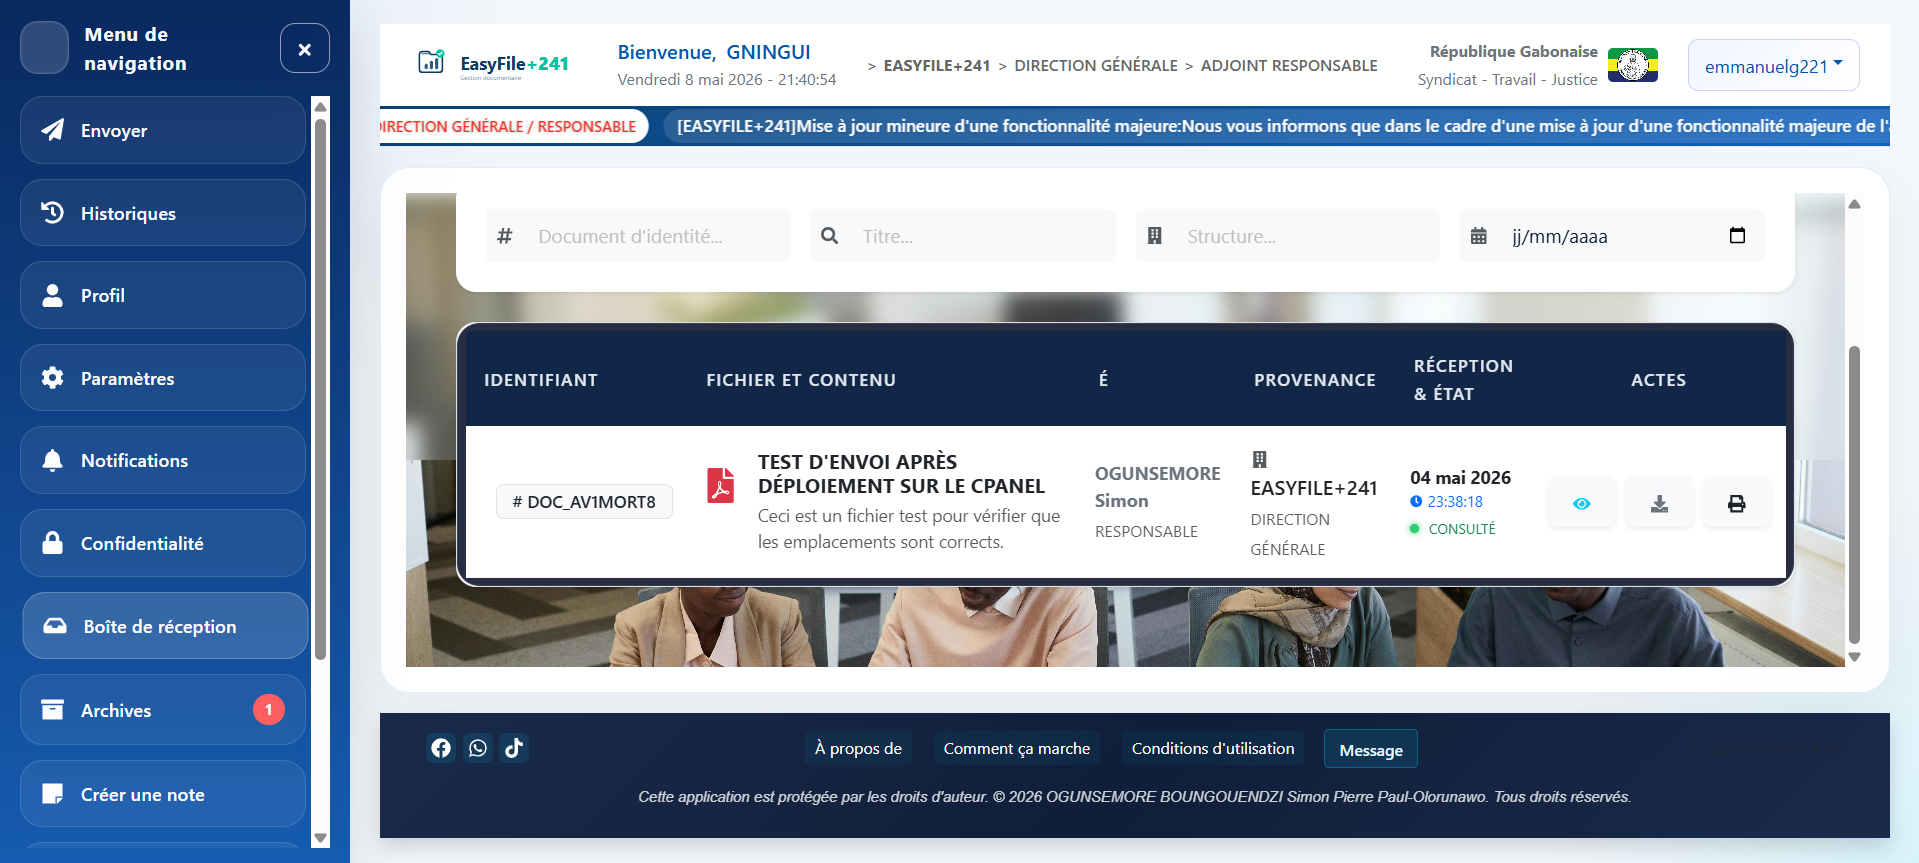Go to Profil page
Viewport: 1919px width, 863px height.
point(163,295)
